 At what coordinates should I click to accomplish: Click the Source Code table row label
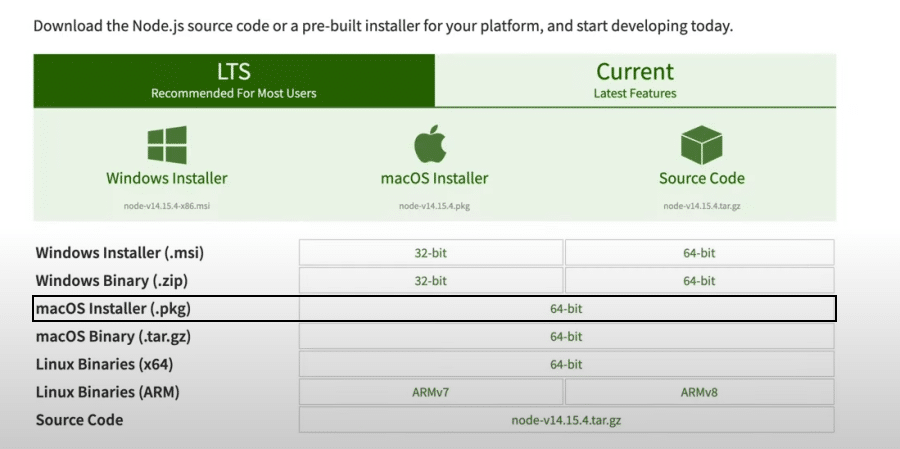pyautogui.click(x=79, y=420)
